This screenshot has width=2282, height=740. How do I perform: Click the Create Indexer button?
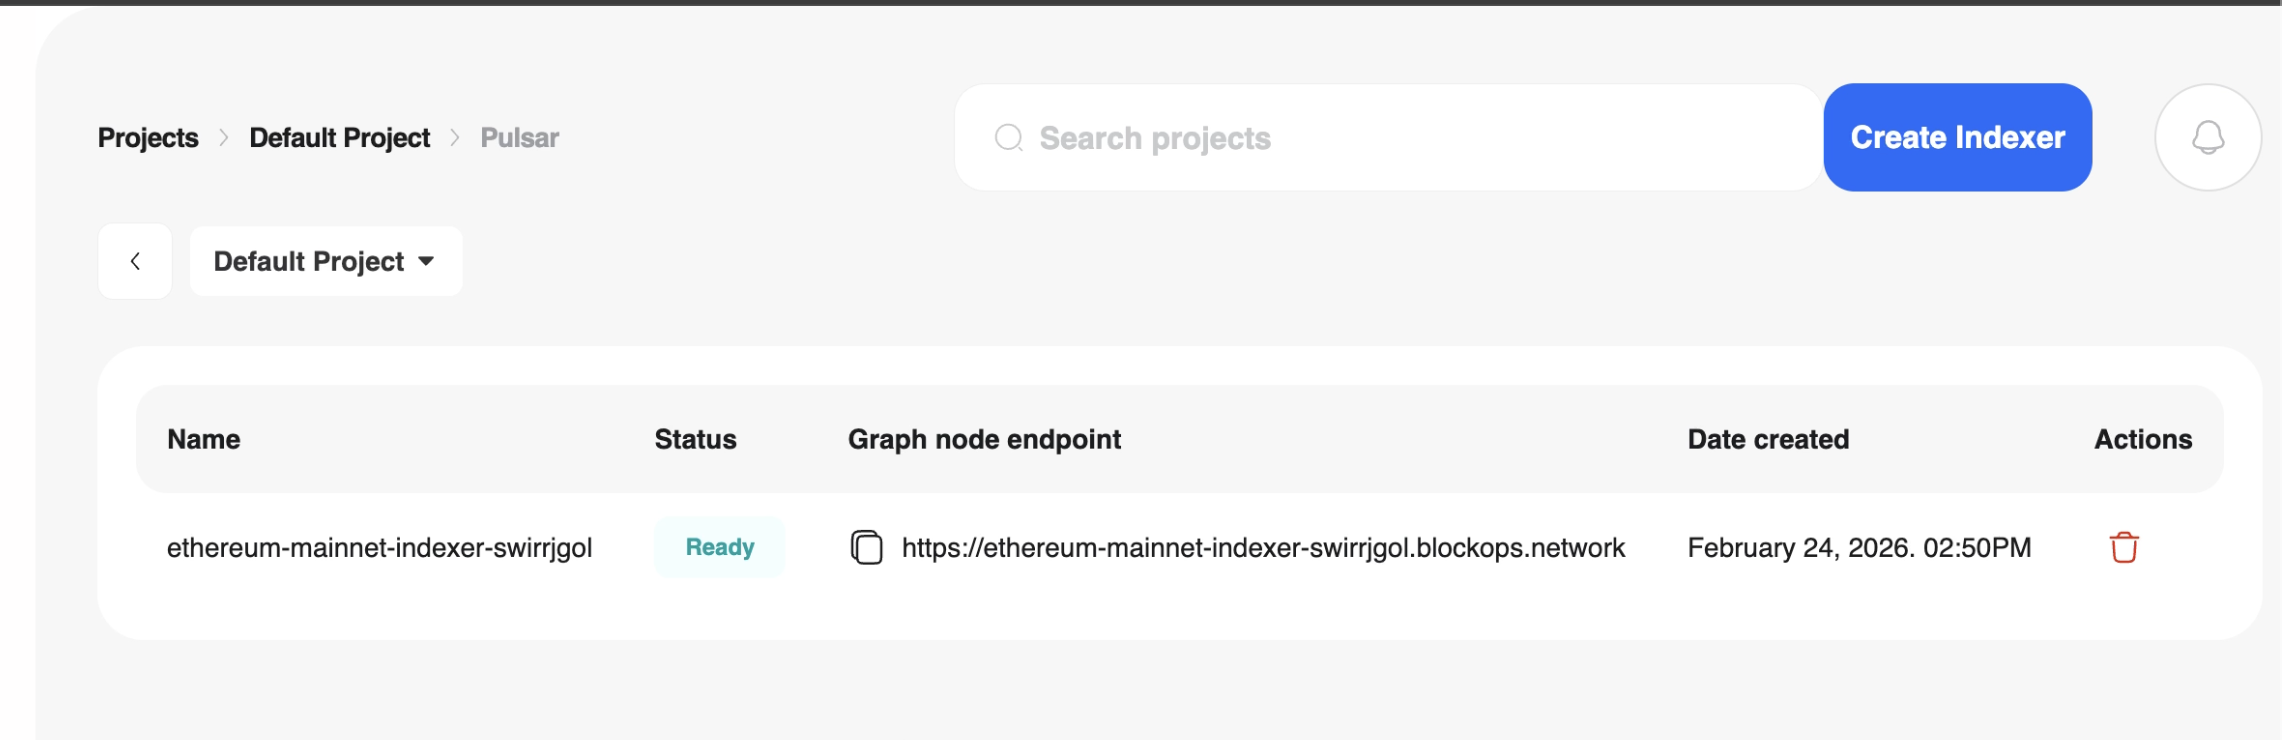coord(1956,137)
